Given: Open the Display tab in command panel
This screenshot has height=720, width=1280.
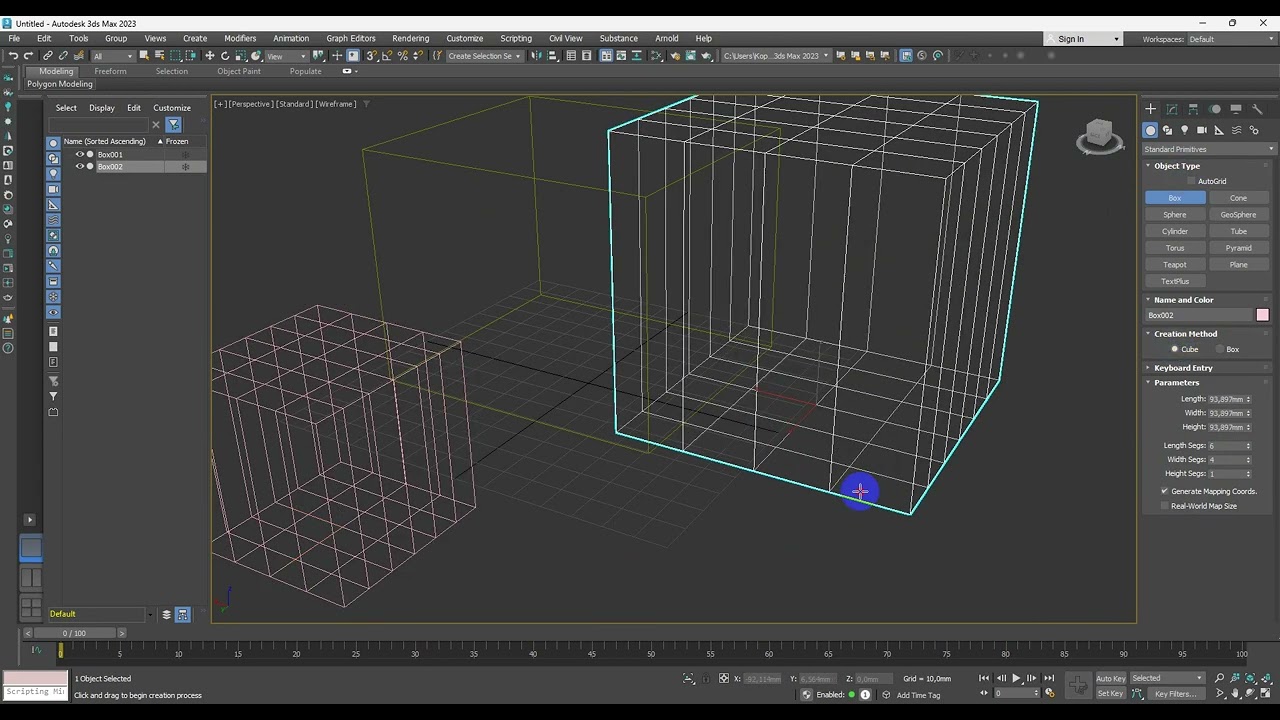Looking at the screenshot, I should [1236, 109].
